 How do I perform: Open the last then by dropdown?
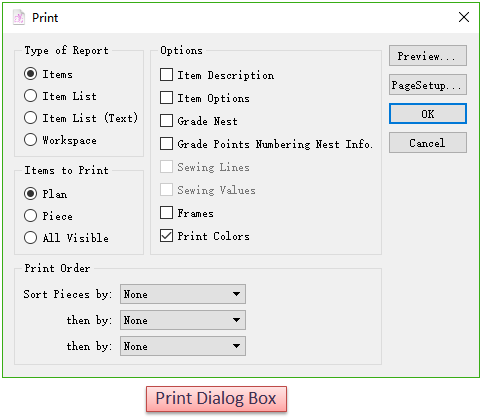point(183,346)
